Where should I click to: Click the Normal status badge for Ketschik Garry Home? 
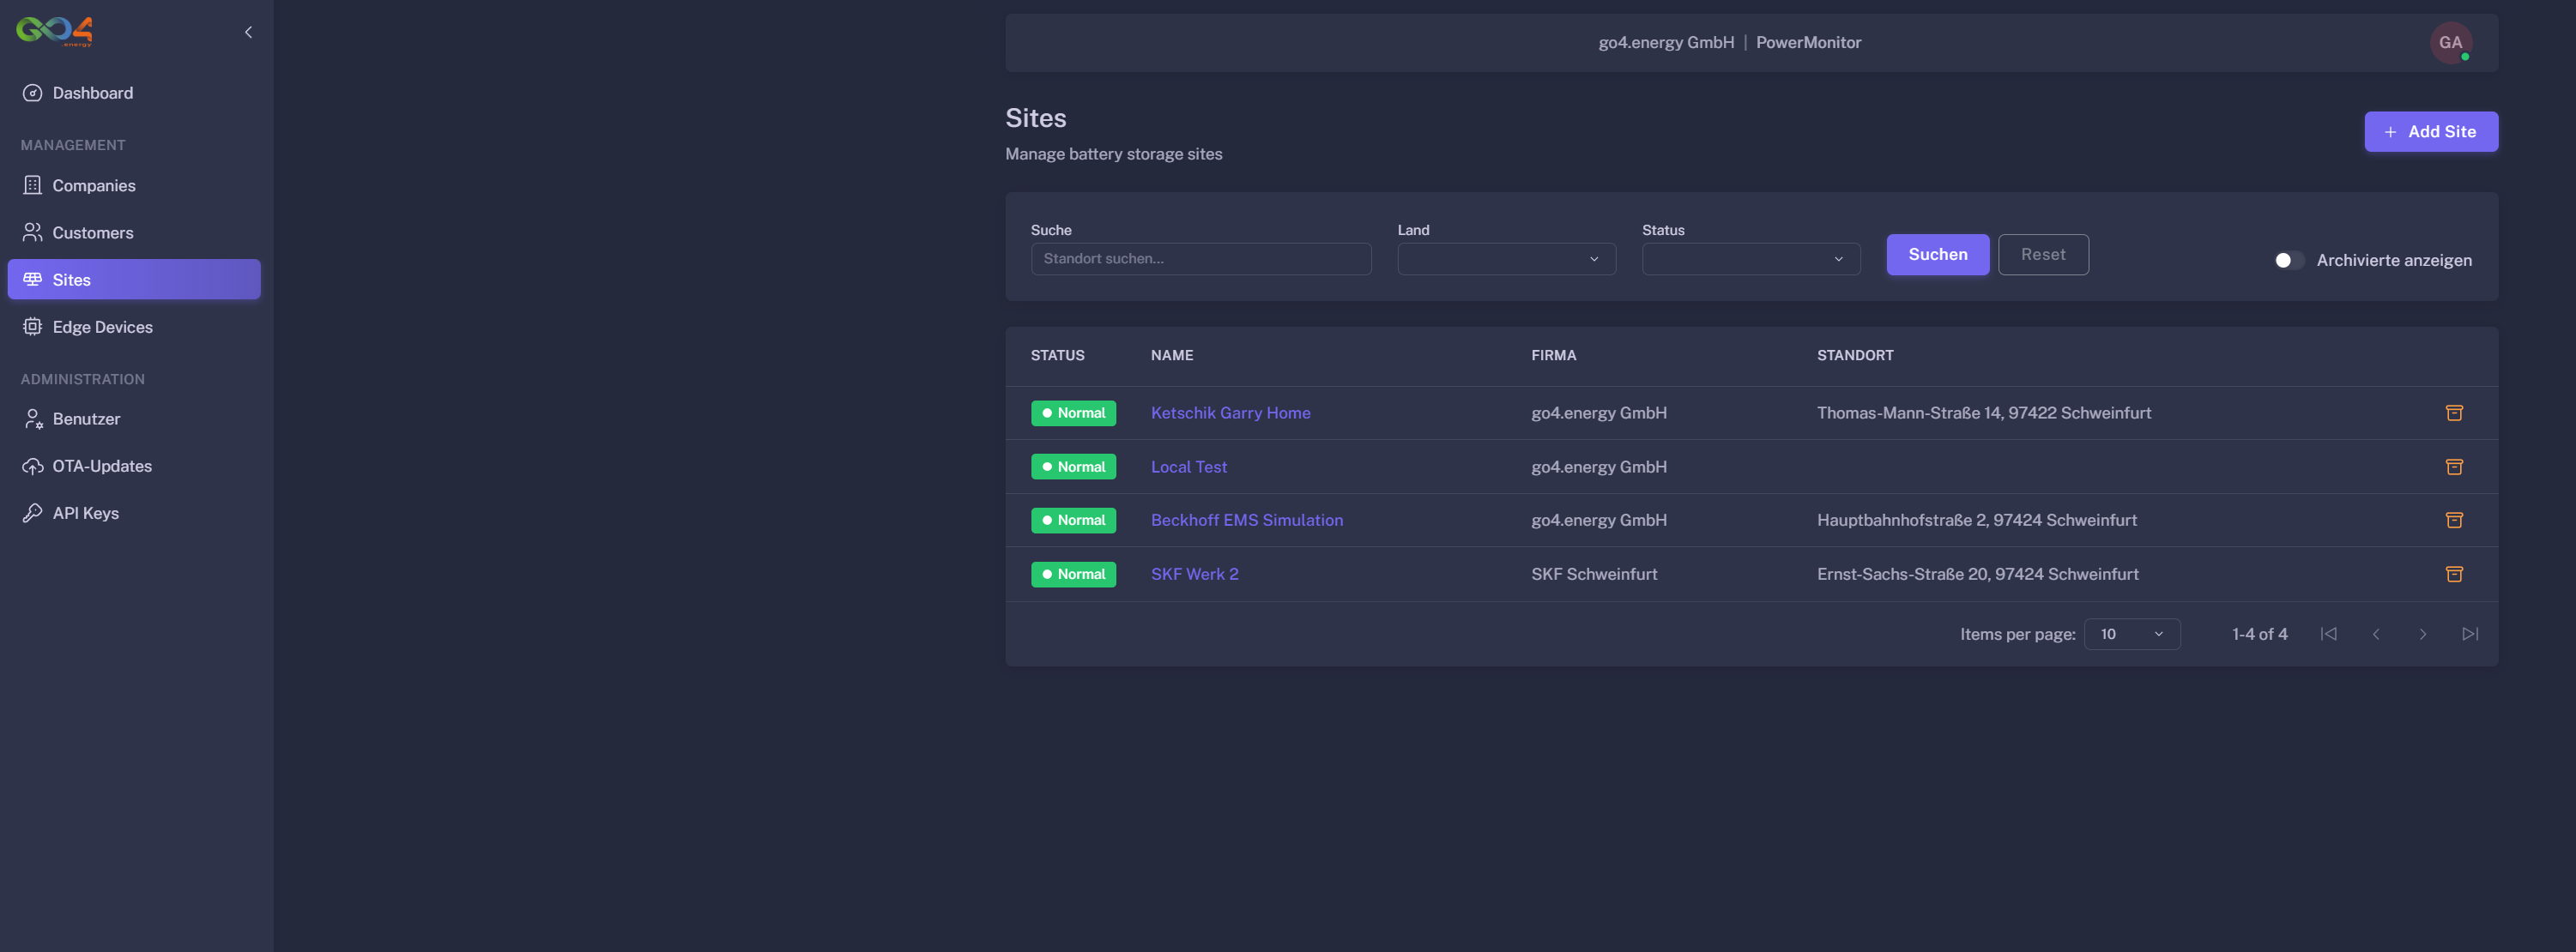[1073, 412]
